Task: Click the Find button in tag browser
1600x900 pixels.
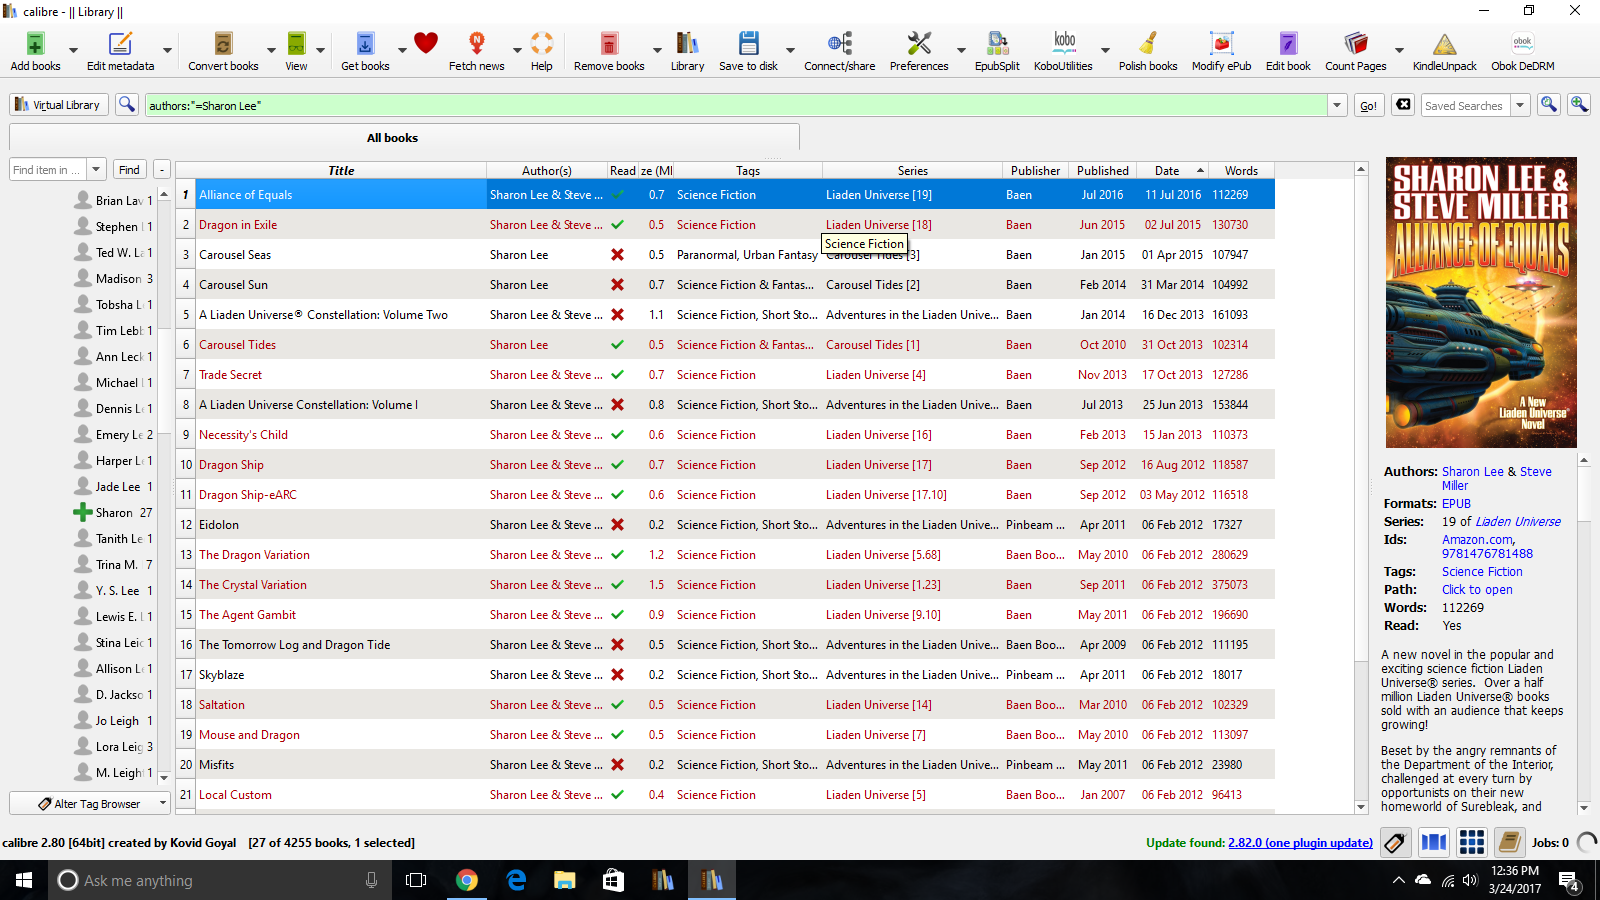Action: coord(129,170)
